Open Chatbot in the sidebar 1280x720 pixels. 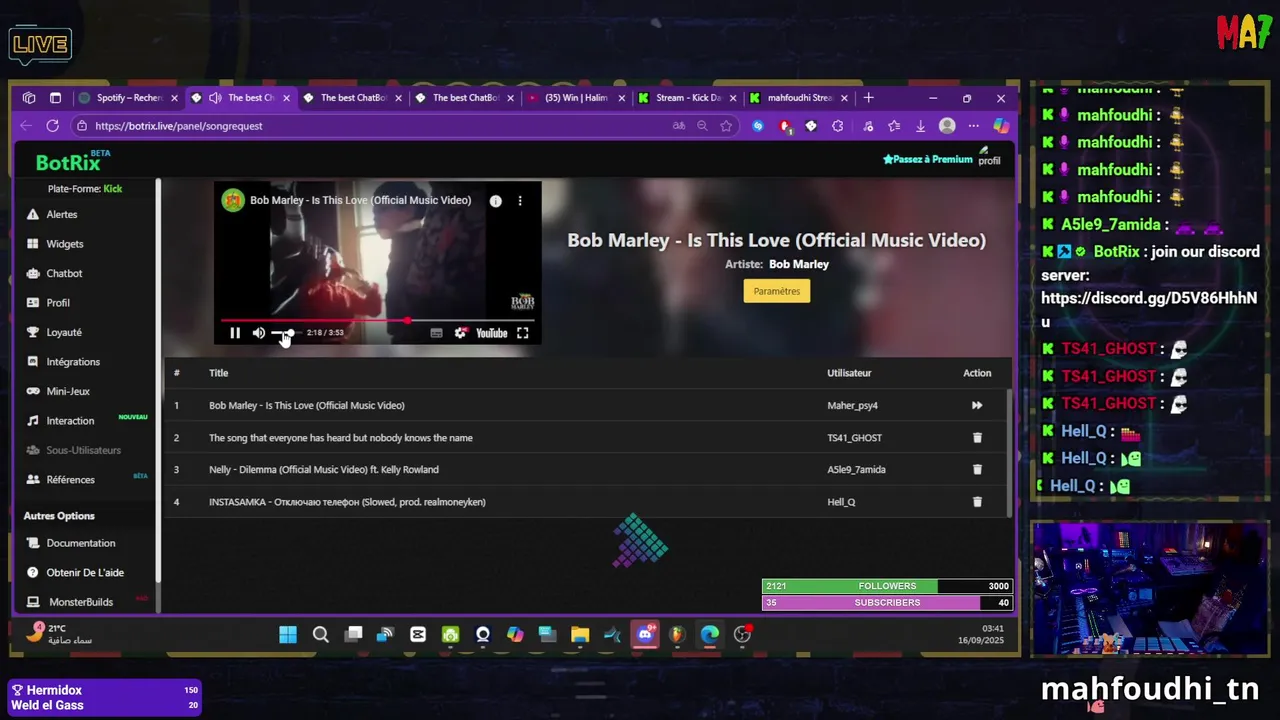click(x=64, y=273)
